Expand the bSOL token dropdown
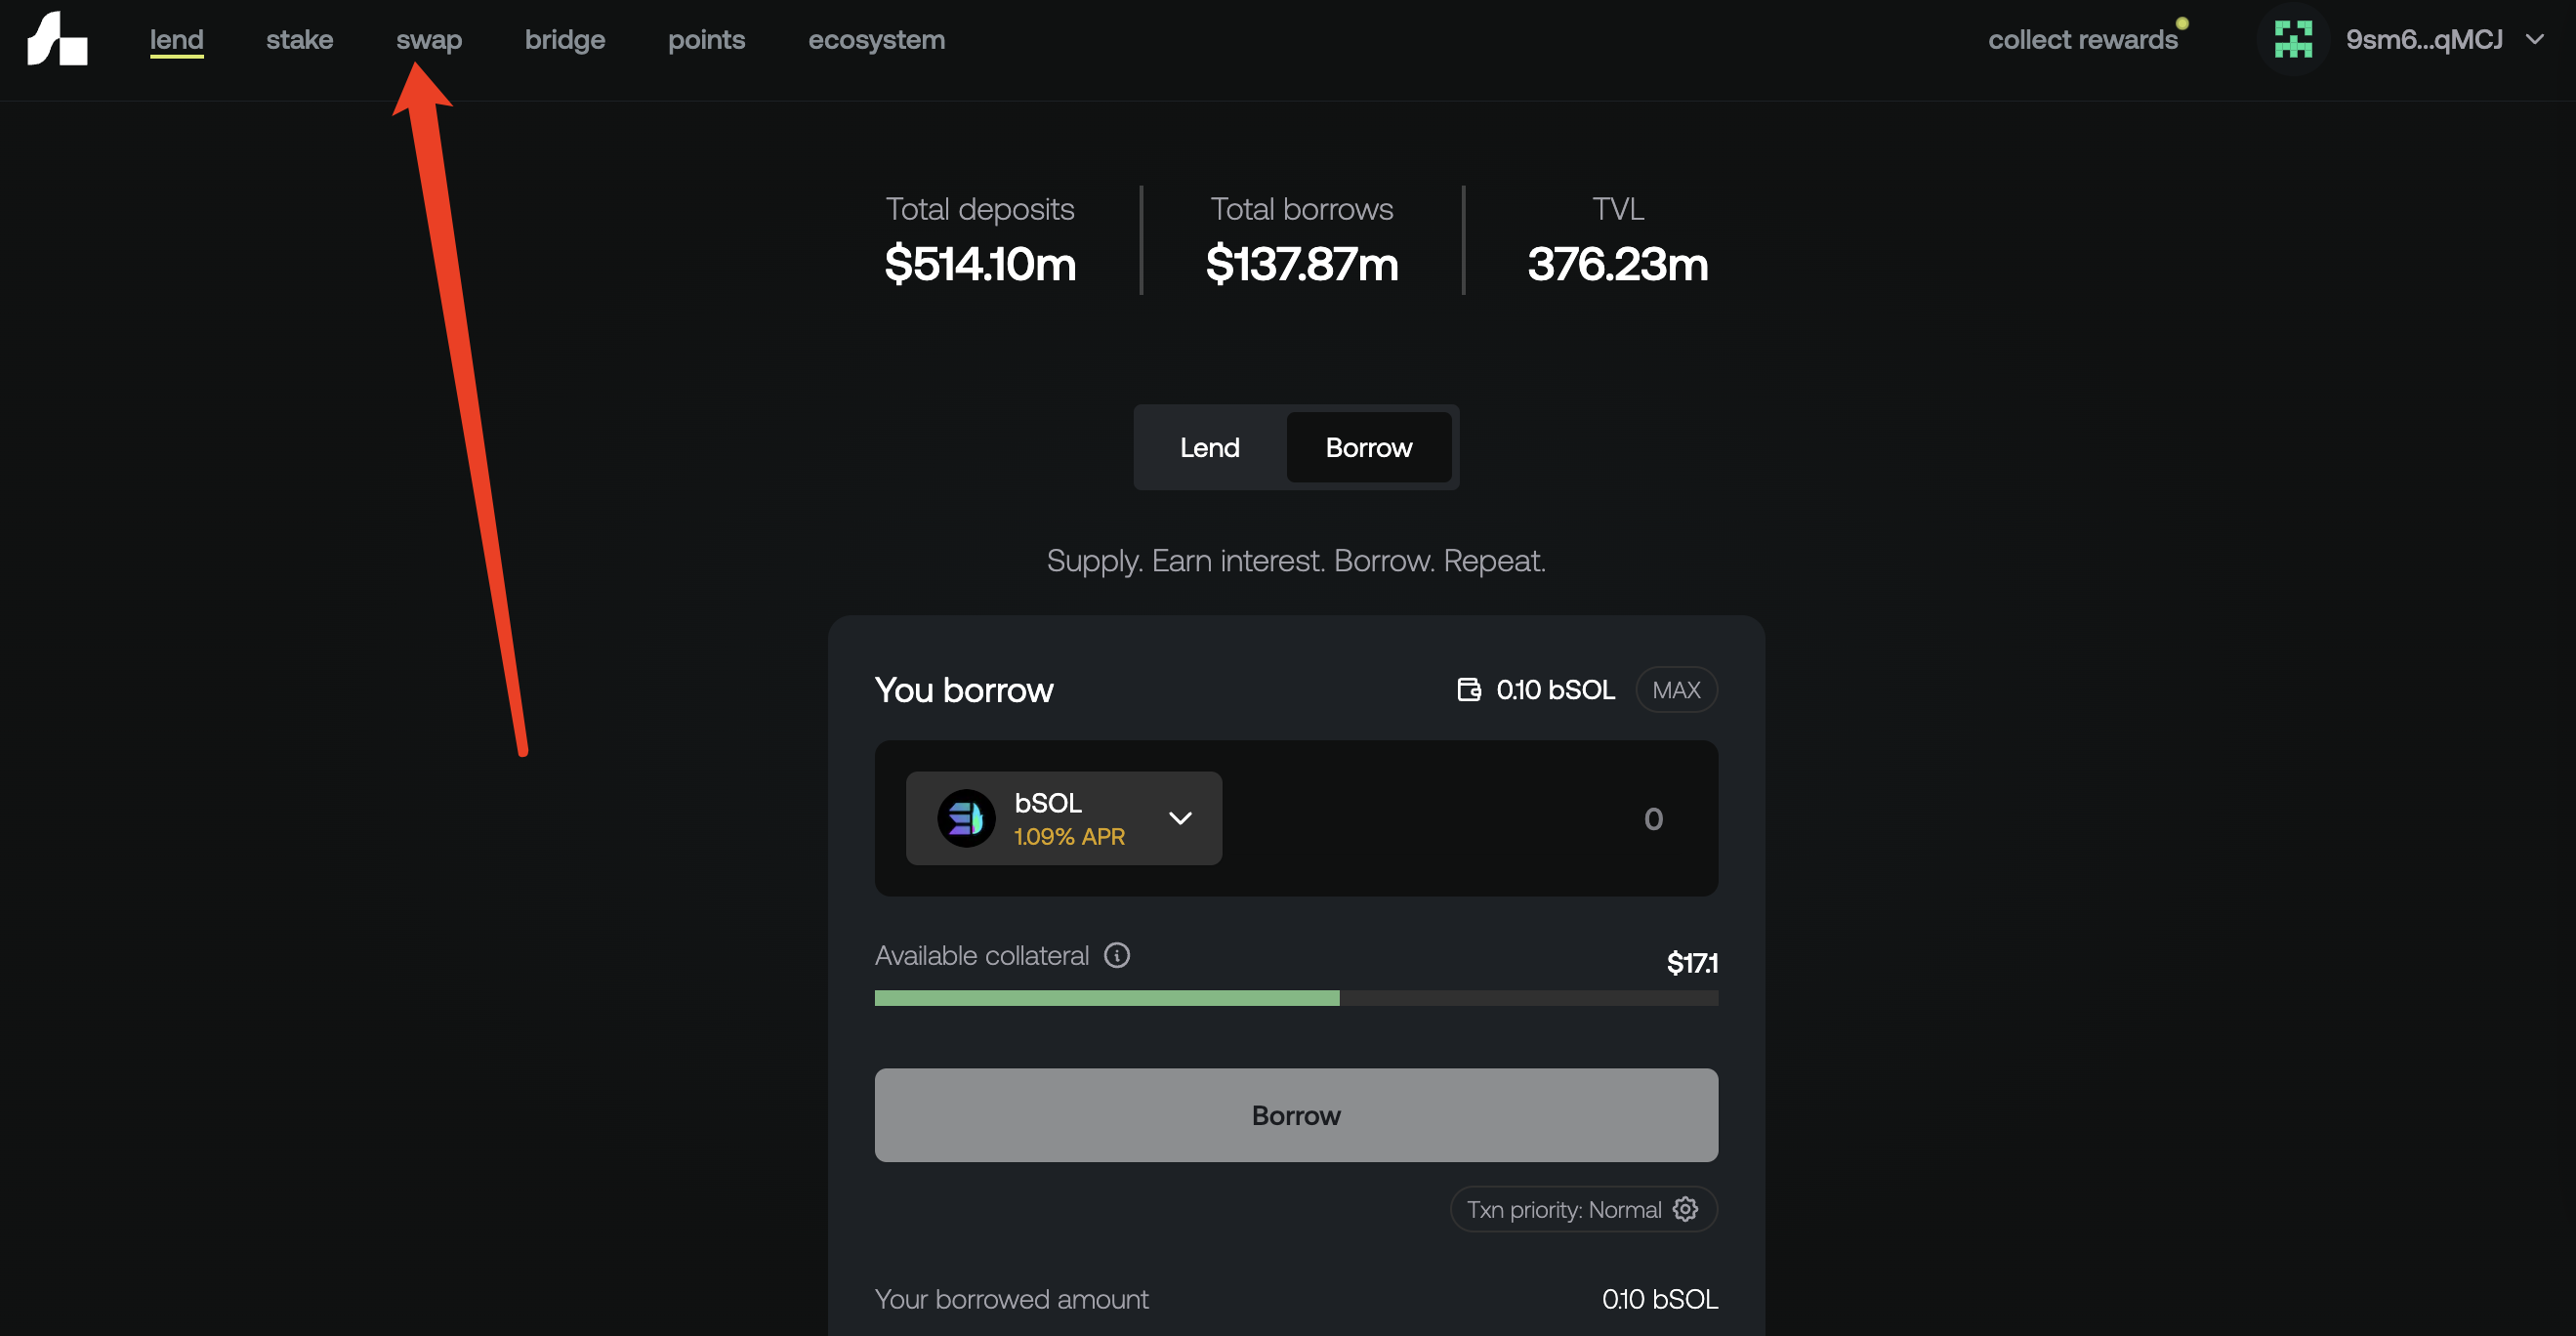This screenshot has height=1336, width=2576. click(x=1180, y=818)
